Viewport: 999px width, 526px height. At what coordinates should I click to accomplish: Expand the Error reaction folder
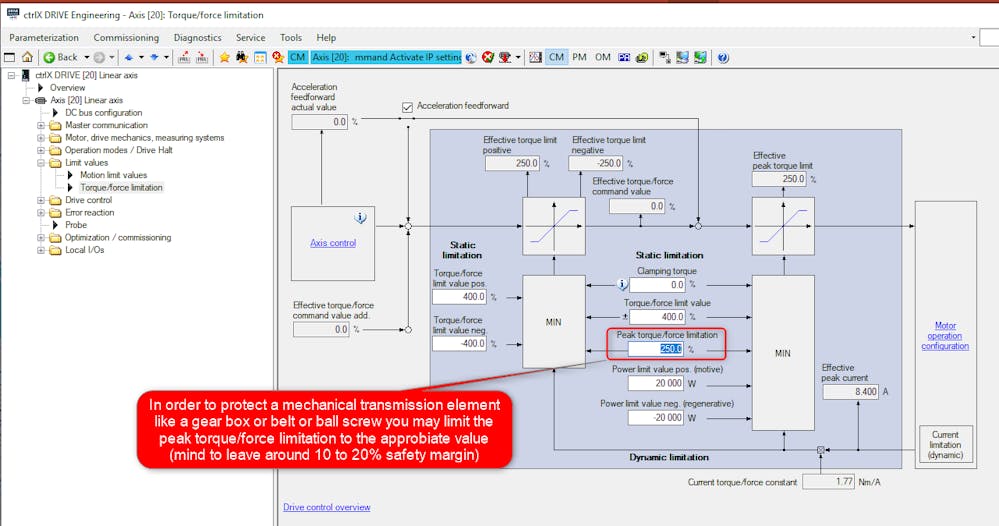41,213
